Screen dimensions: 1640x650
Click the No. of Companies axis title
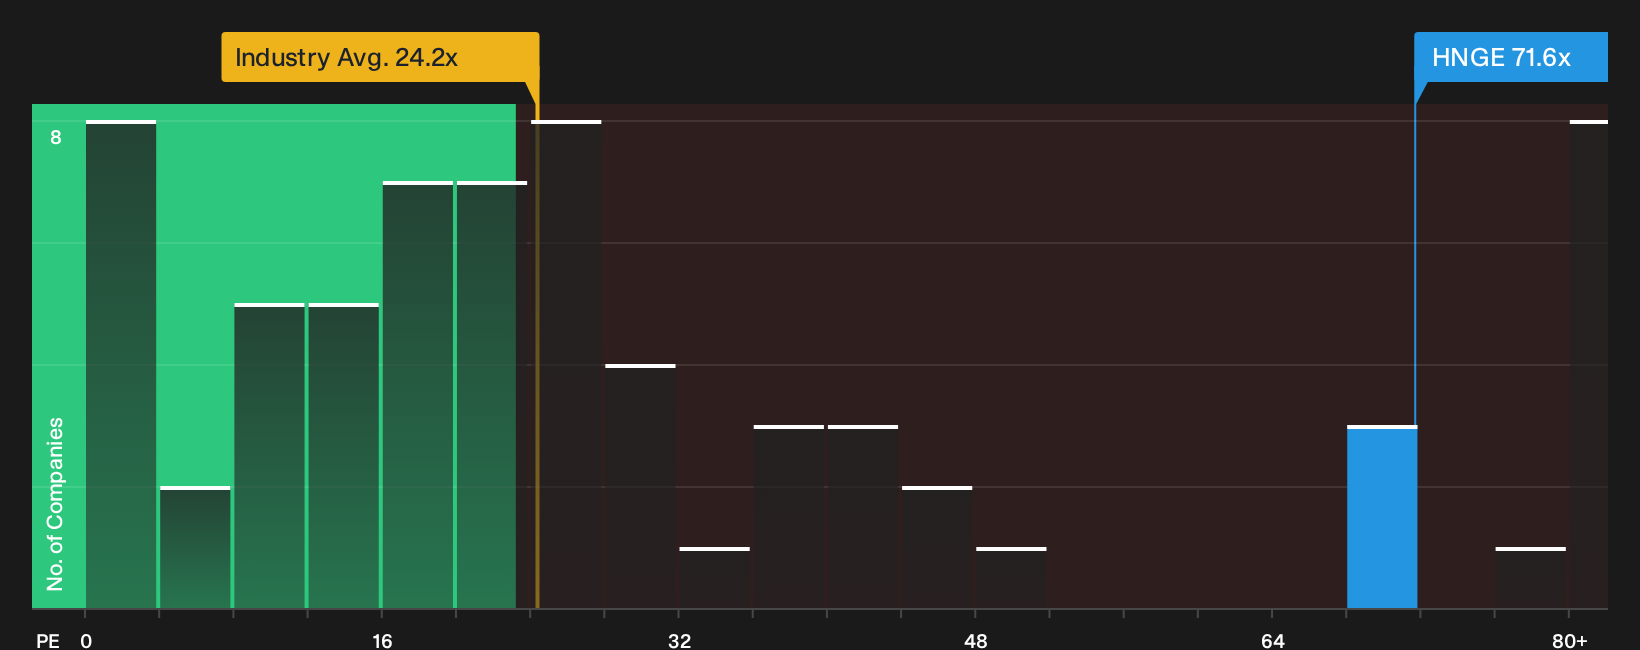(55, 504)
